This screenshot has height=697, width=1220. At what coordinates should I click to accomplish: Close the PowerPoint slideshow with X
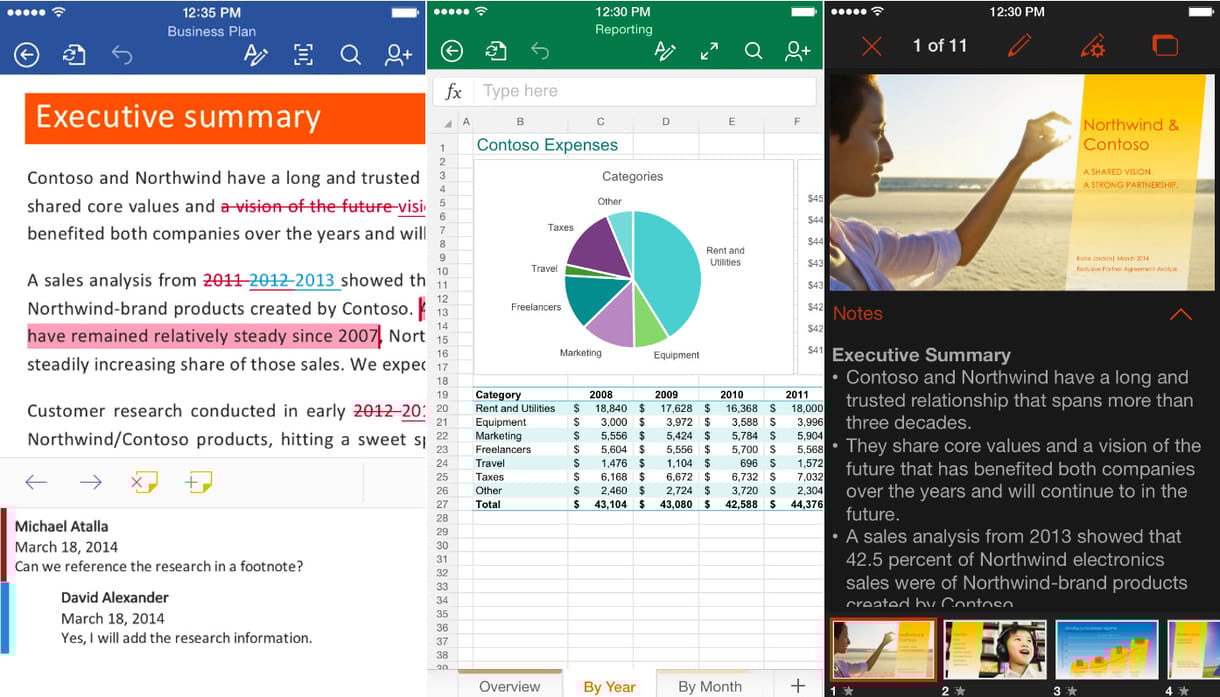tap(872, 46)
